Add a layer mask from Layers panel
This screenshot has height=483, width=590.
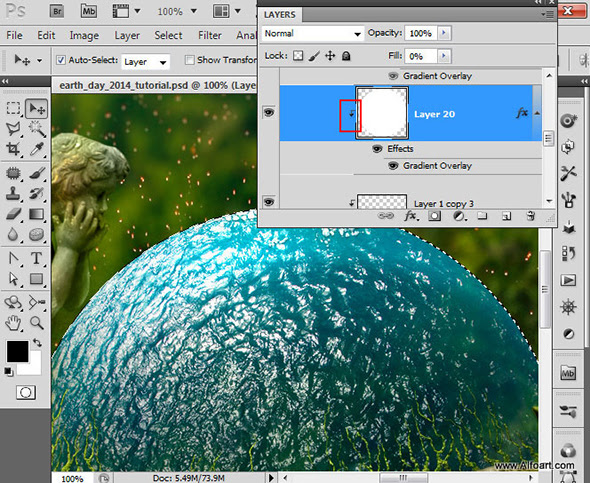pyautogui.click(x=435, y=216)
